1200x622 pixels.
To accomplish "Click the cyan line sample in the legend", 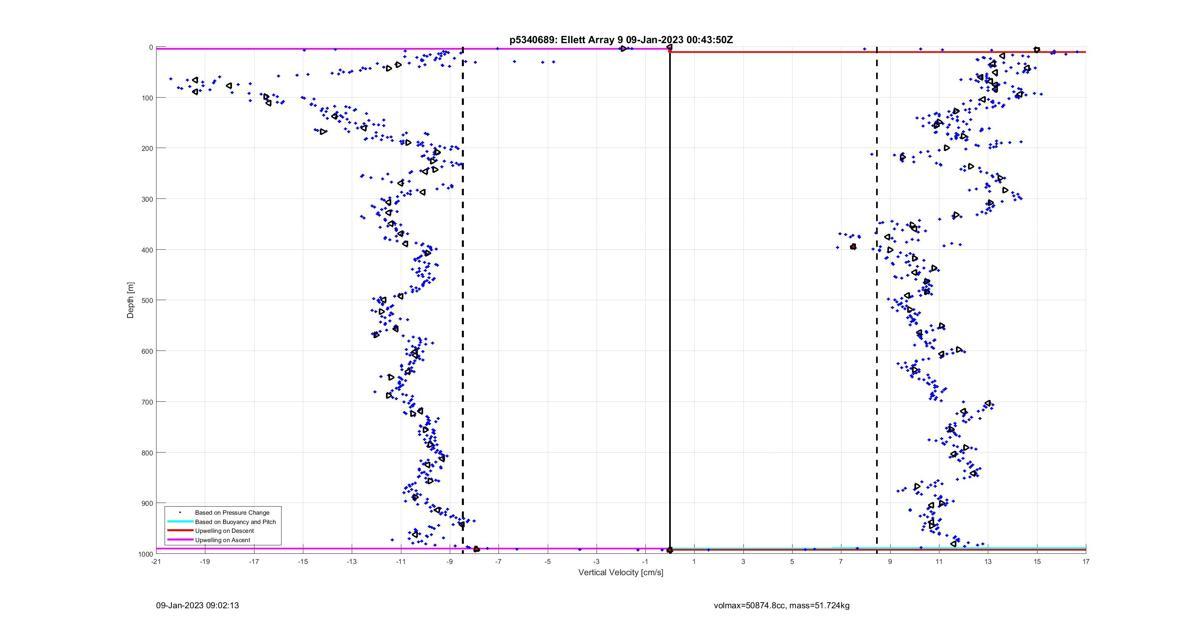I will pyautogui.click(x=179, y=522).
